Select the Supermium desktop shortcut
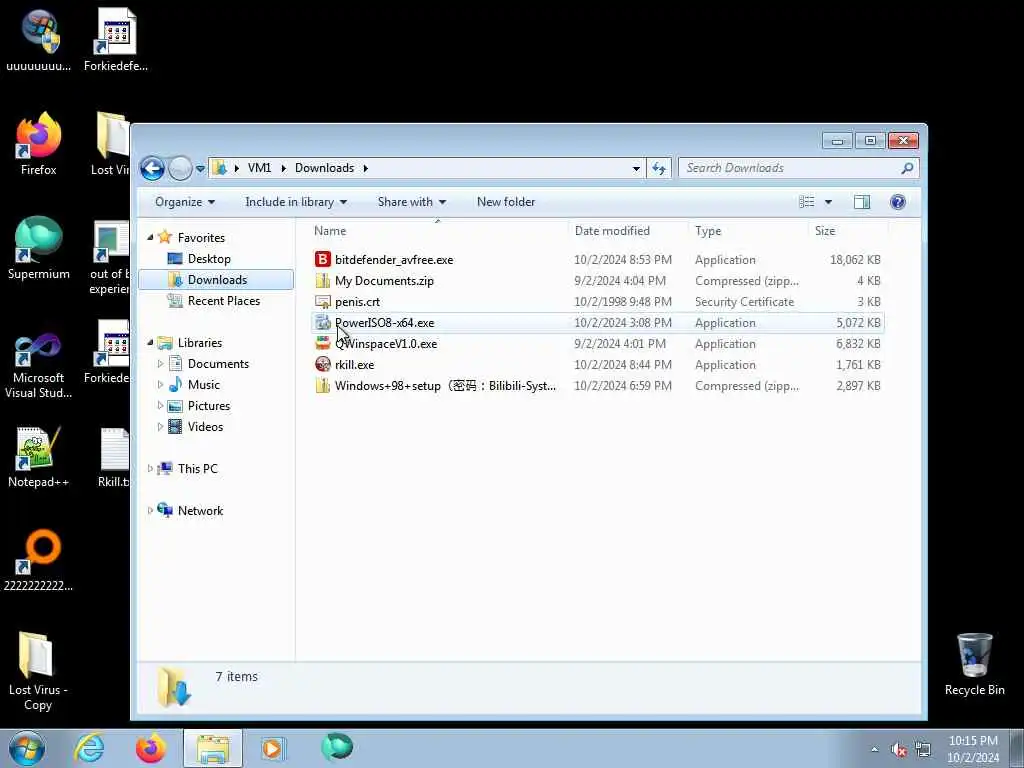This screenshot has width=1024, height=768. pyautogui.click(x=39, y=248)
